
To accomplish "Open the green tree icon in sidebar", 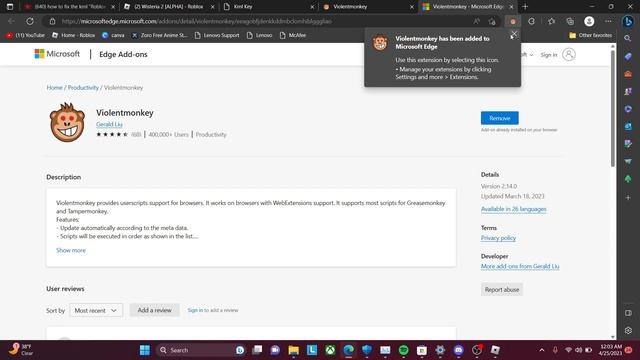I will pyautogui.click(x=628, y=179).
